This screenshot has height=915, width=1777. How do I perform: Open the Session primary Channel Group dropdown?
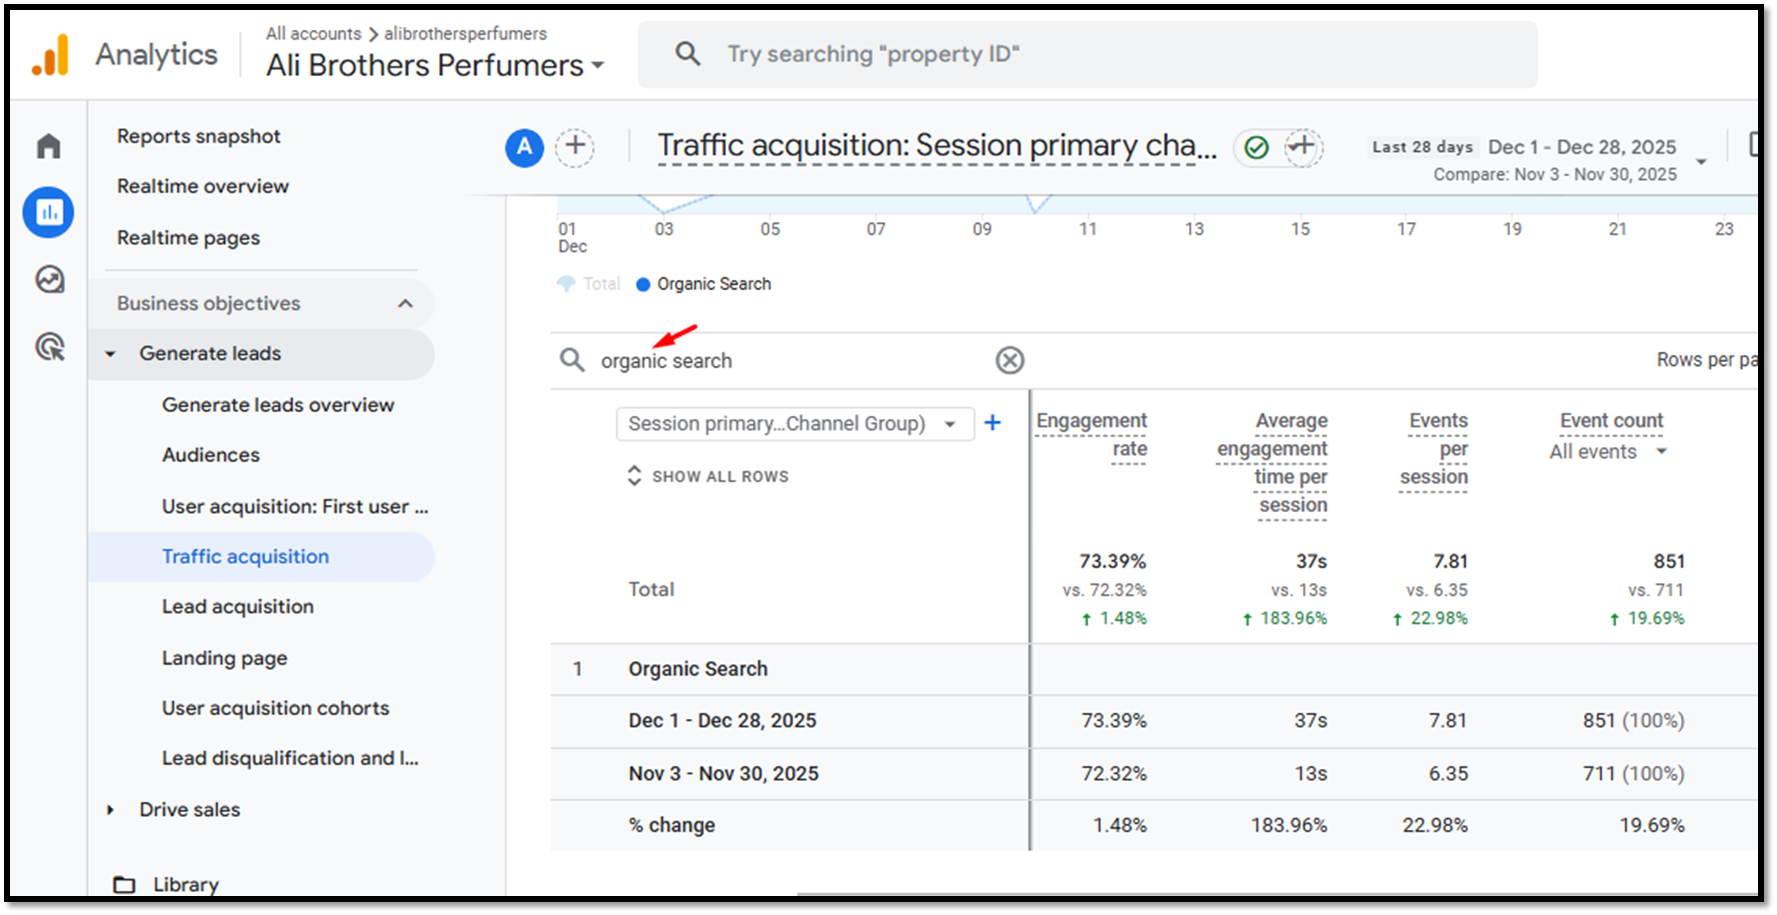point(794,424)
